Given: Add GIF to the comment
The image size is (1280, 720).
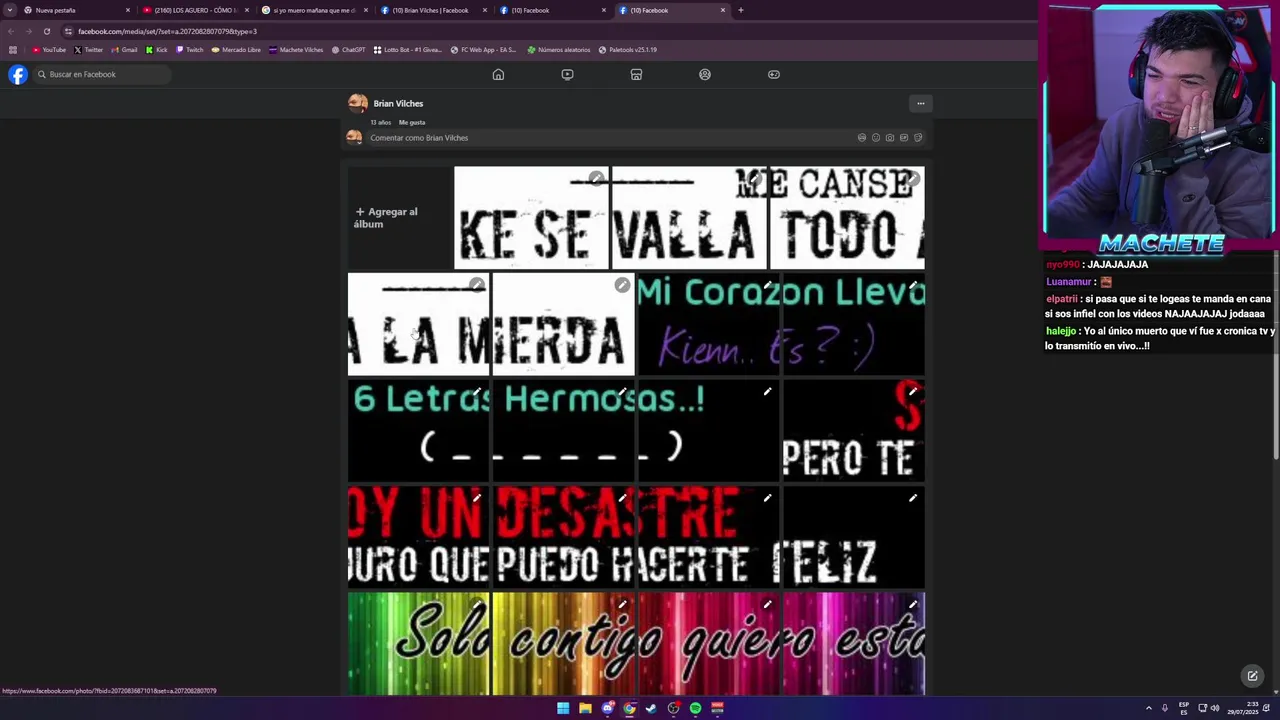Looking at the screenshot, I should point(904,138).
